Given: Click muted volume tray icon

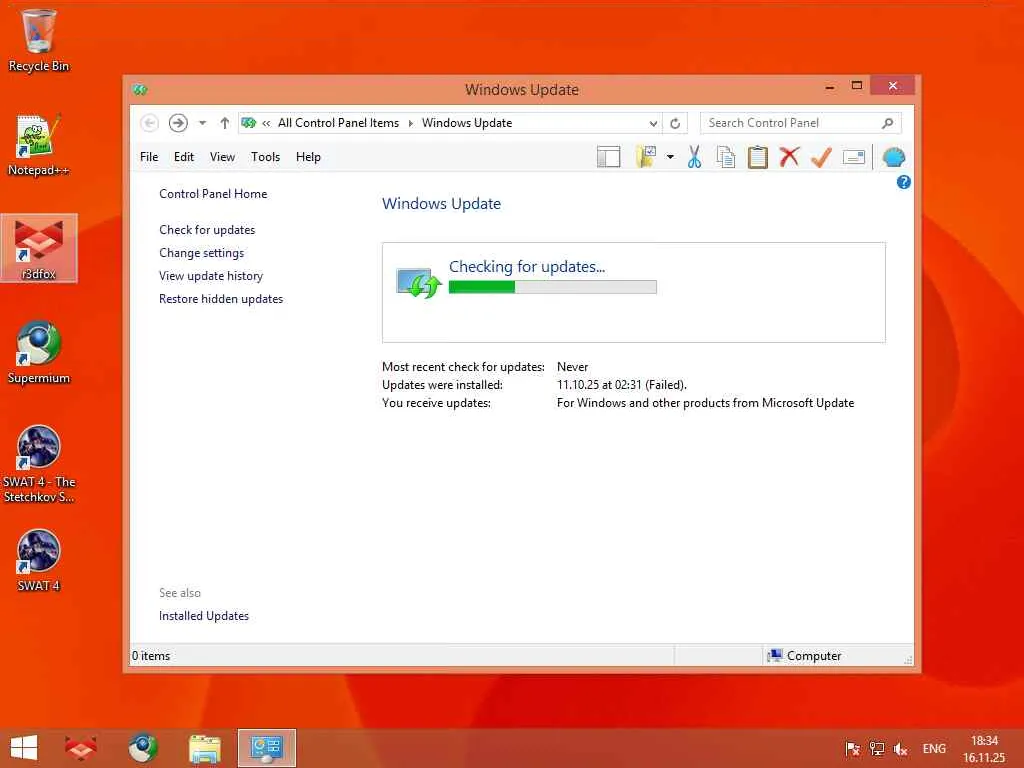Looking at the screenshot, I should tap(901, 749).
